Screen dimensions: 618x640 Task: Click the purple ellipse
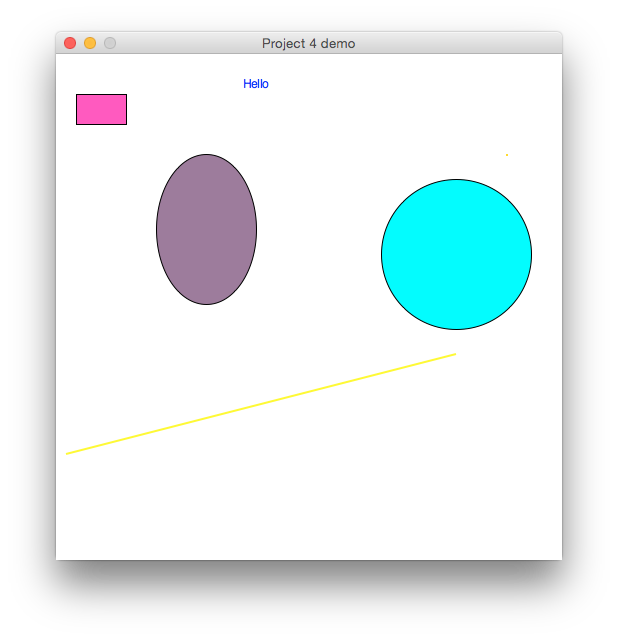[207, 229]
